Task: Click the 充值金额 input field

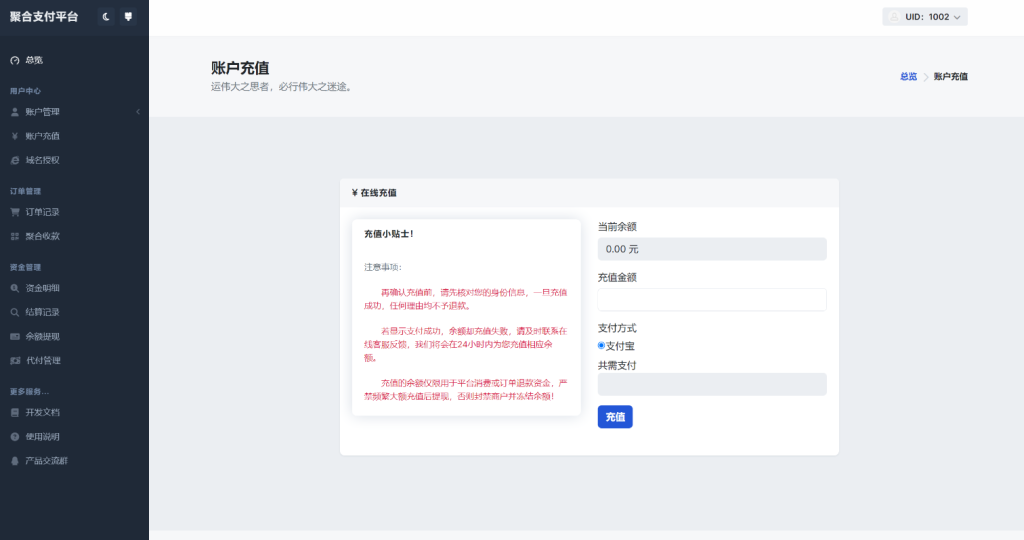Action: [711, 299]
